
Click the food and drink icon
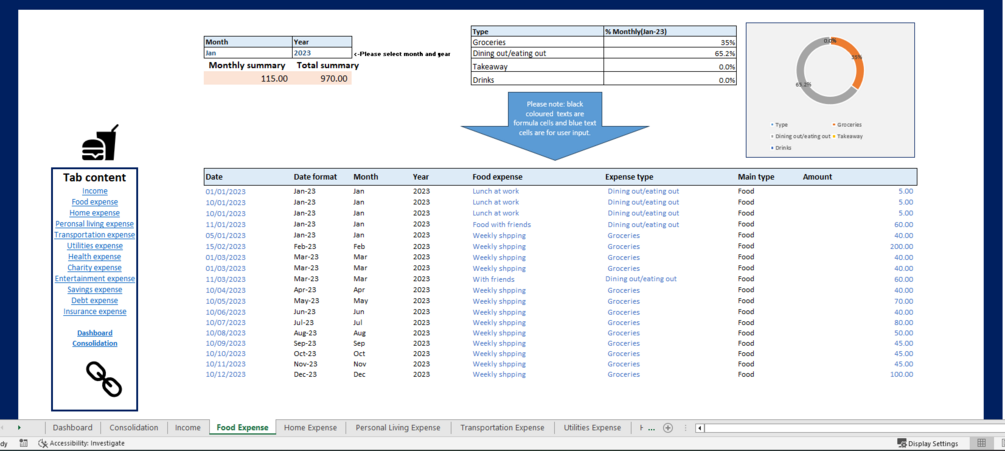point(100,142)
